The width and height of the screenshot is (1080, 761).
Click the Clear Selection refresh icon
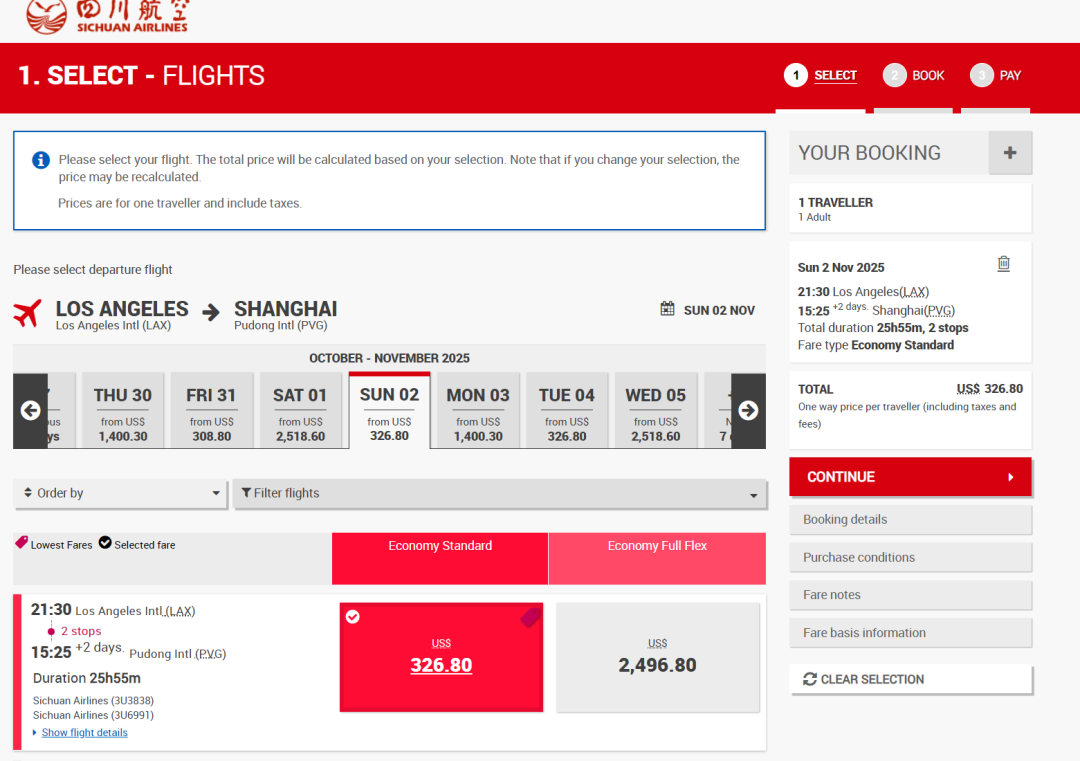tap(810, 679)
